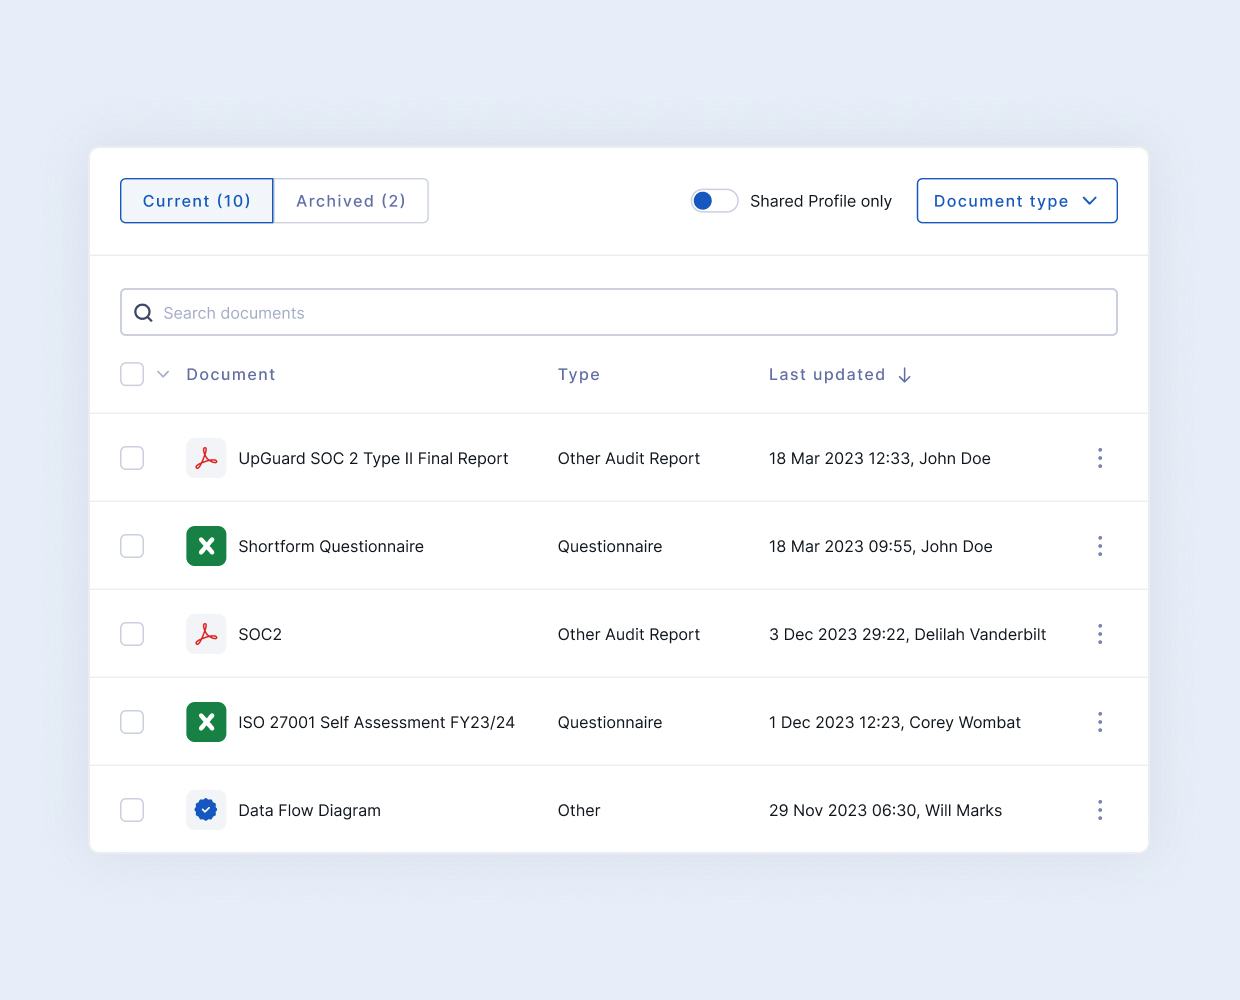
Task: Check the box for Shortform Questionnaire
Action: (132, 546)
